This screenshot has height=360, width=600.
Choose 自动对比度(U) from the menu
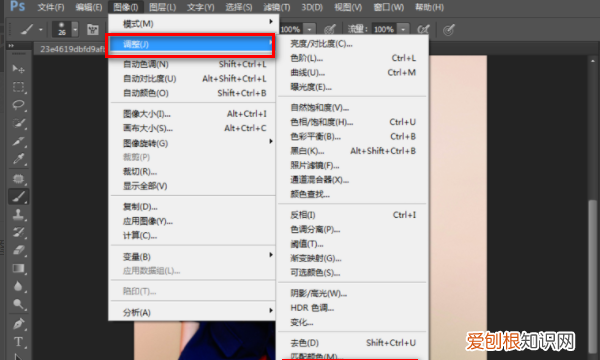194,79
